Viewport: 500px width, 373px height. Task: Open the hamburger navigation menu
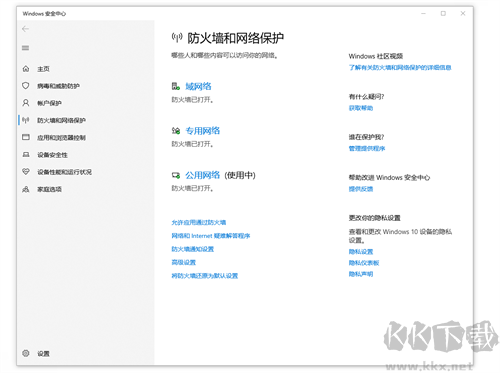[x=25, y=48]
